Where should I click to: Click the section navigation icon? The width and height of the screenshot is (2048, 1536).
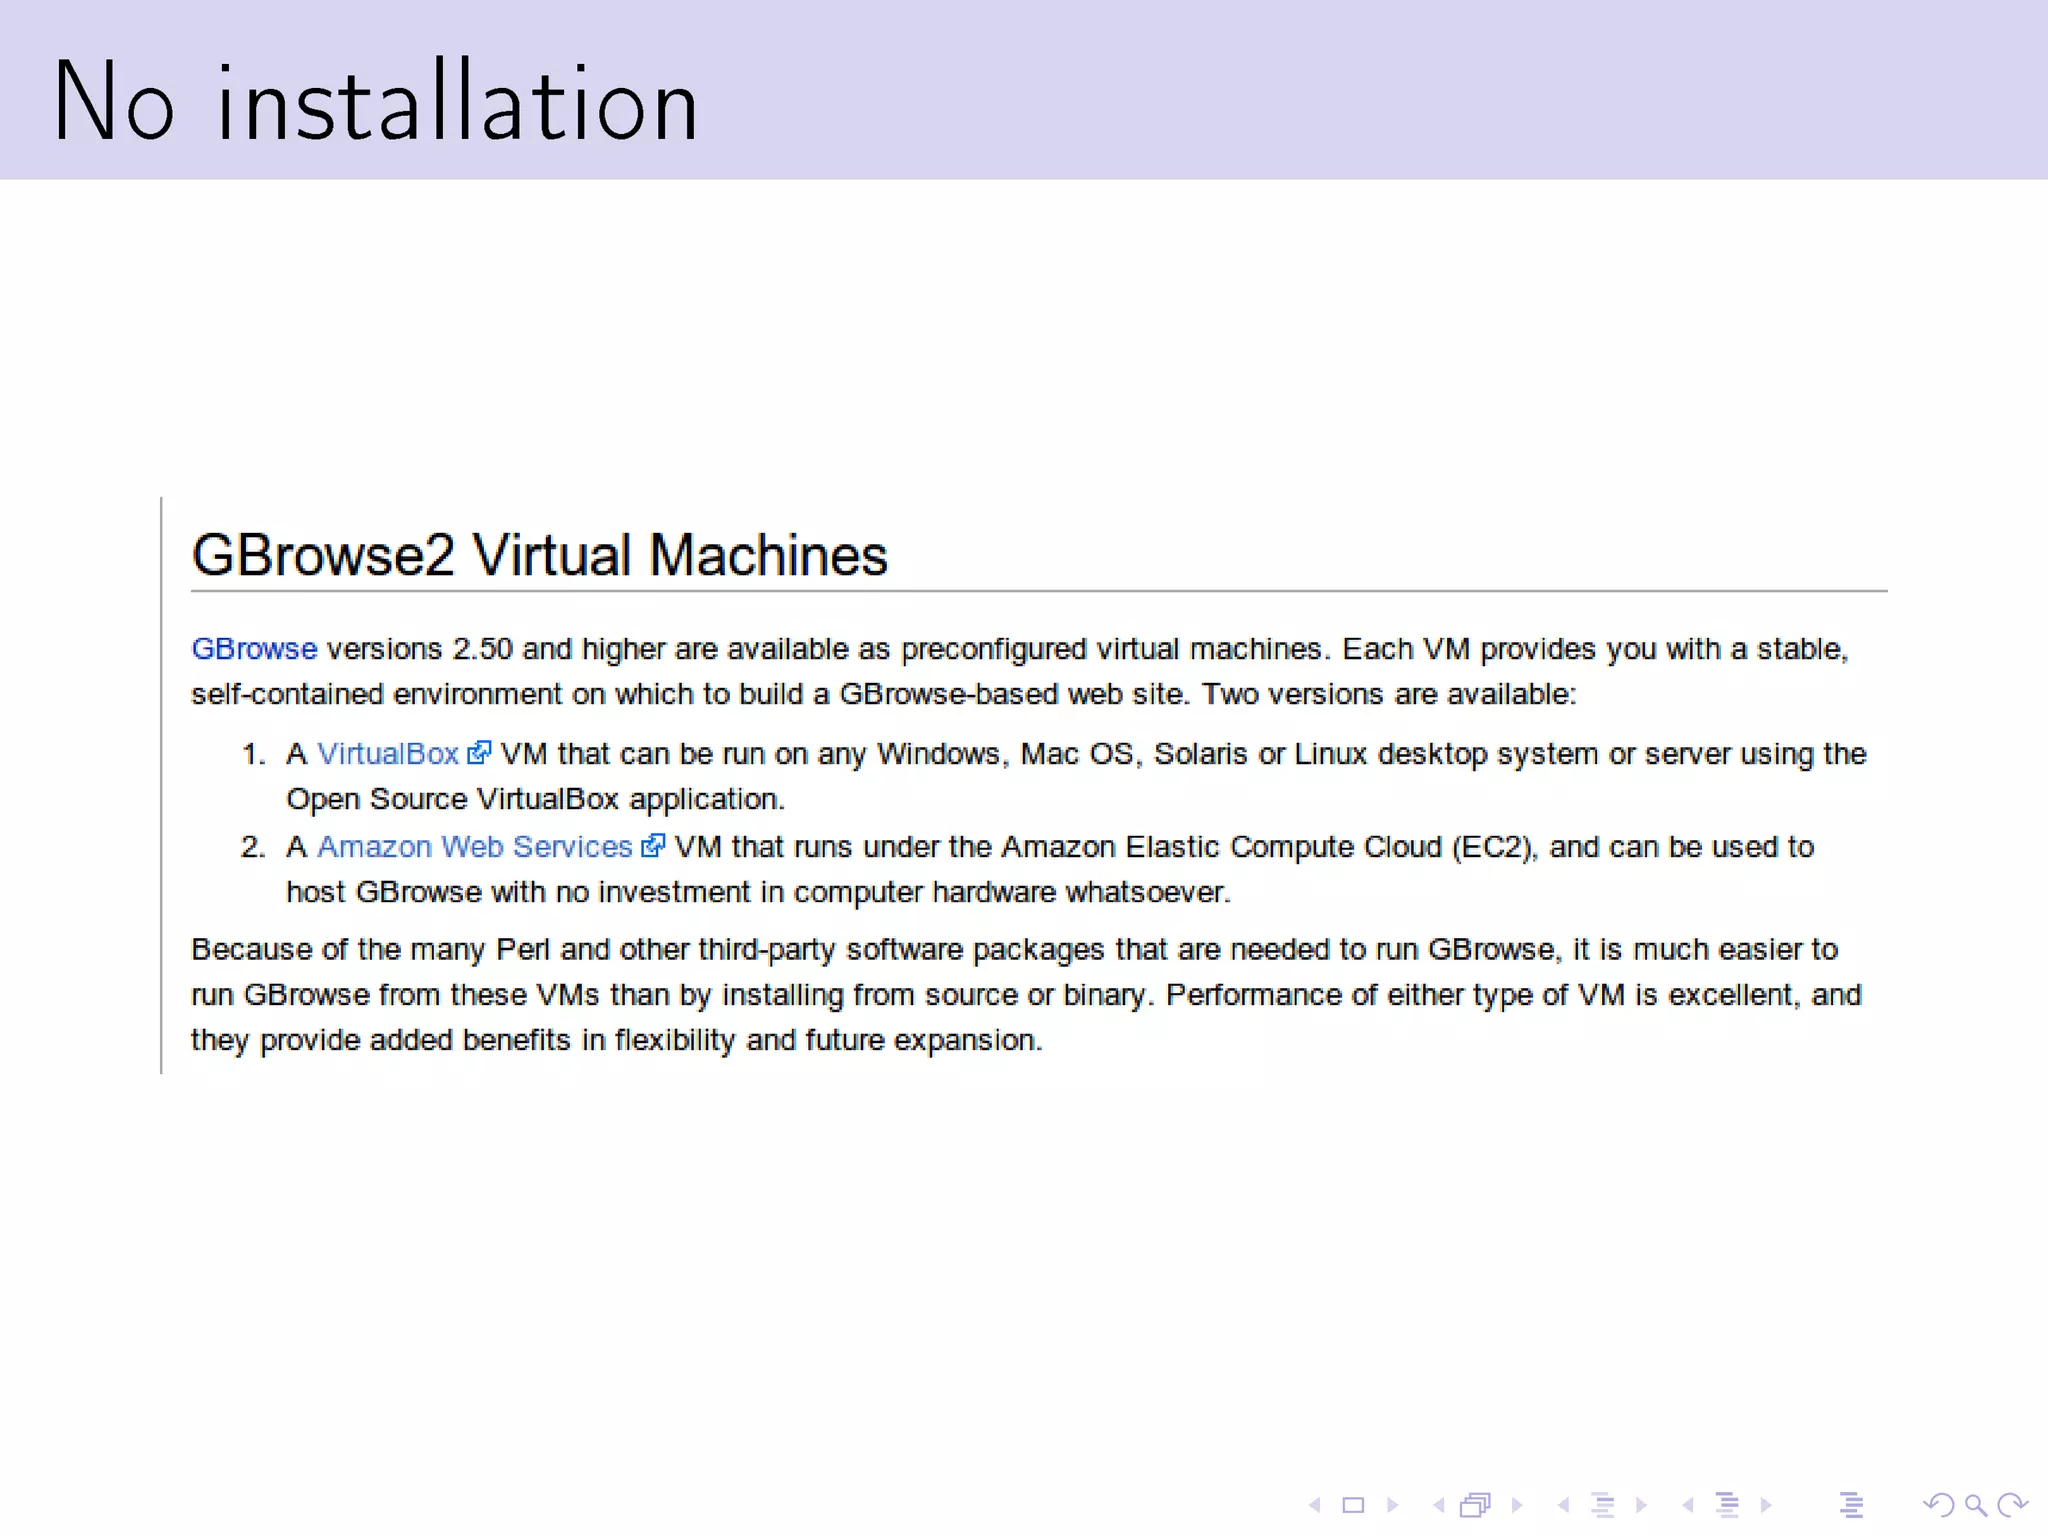[1727, 1505]
